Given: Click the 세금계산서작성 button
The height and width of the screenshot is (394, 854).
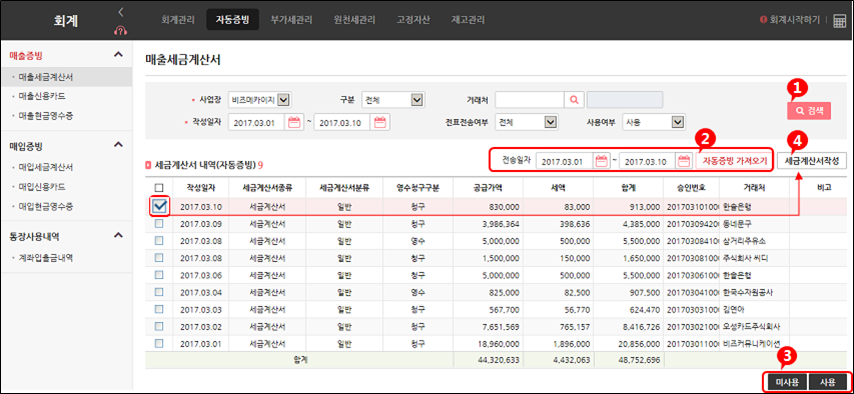Looking at the screenshot, I should (812, 161).
